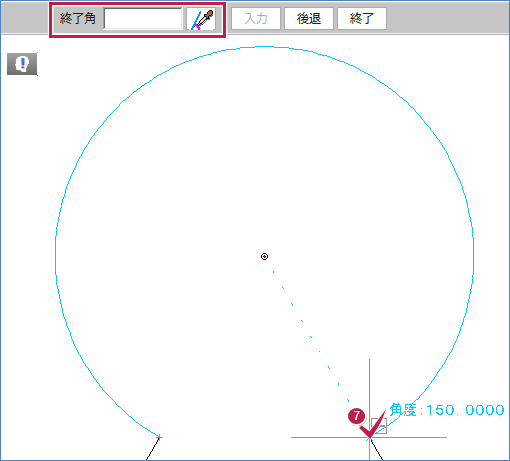Click the black line below arc start point
This screenshot has height=461, width=510.
(153, 449)
